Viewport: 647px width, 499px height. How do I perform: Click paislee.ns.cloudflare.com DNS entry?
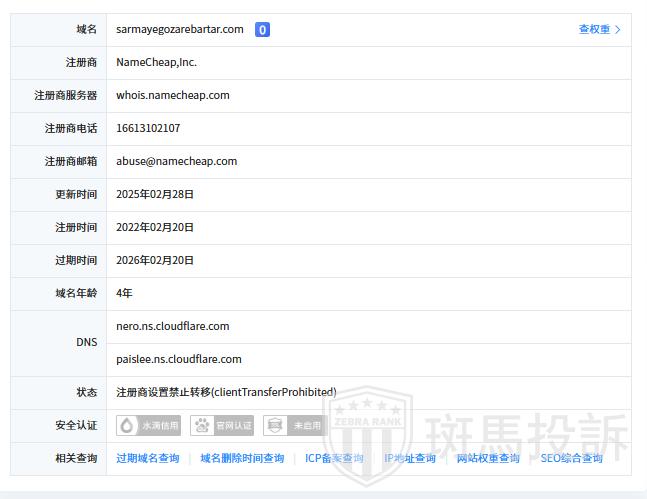click(x=179, y=359)
